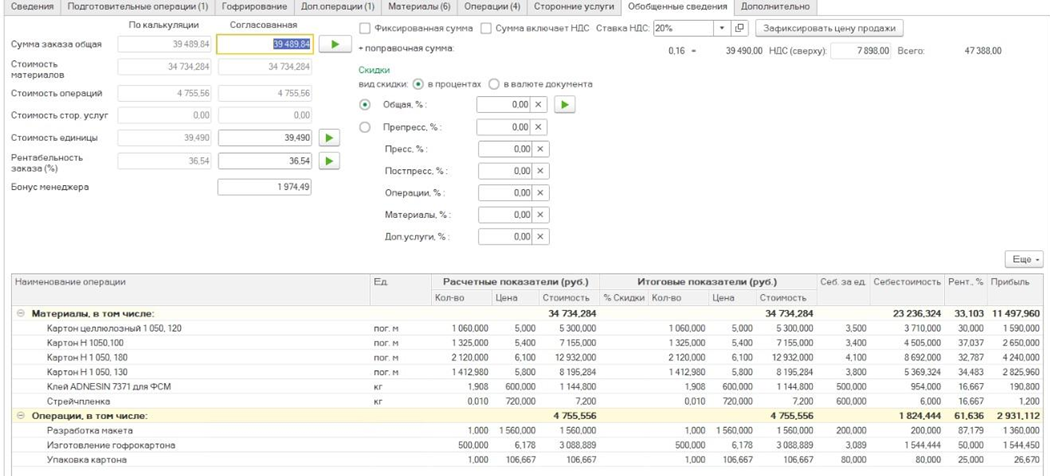Click the Наименование операции column header
1050x476 pixels.
(191, 289)
